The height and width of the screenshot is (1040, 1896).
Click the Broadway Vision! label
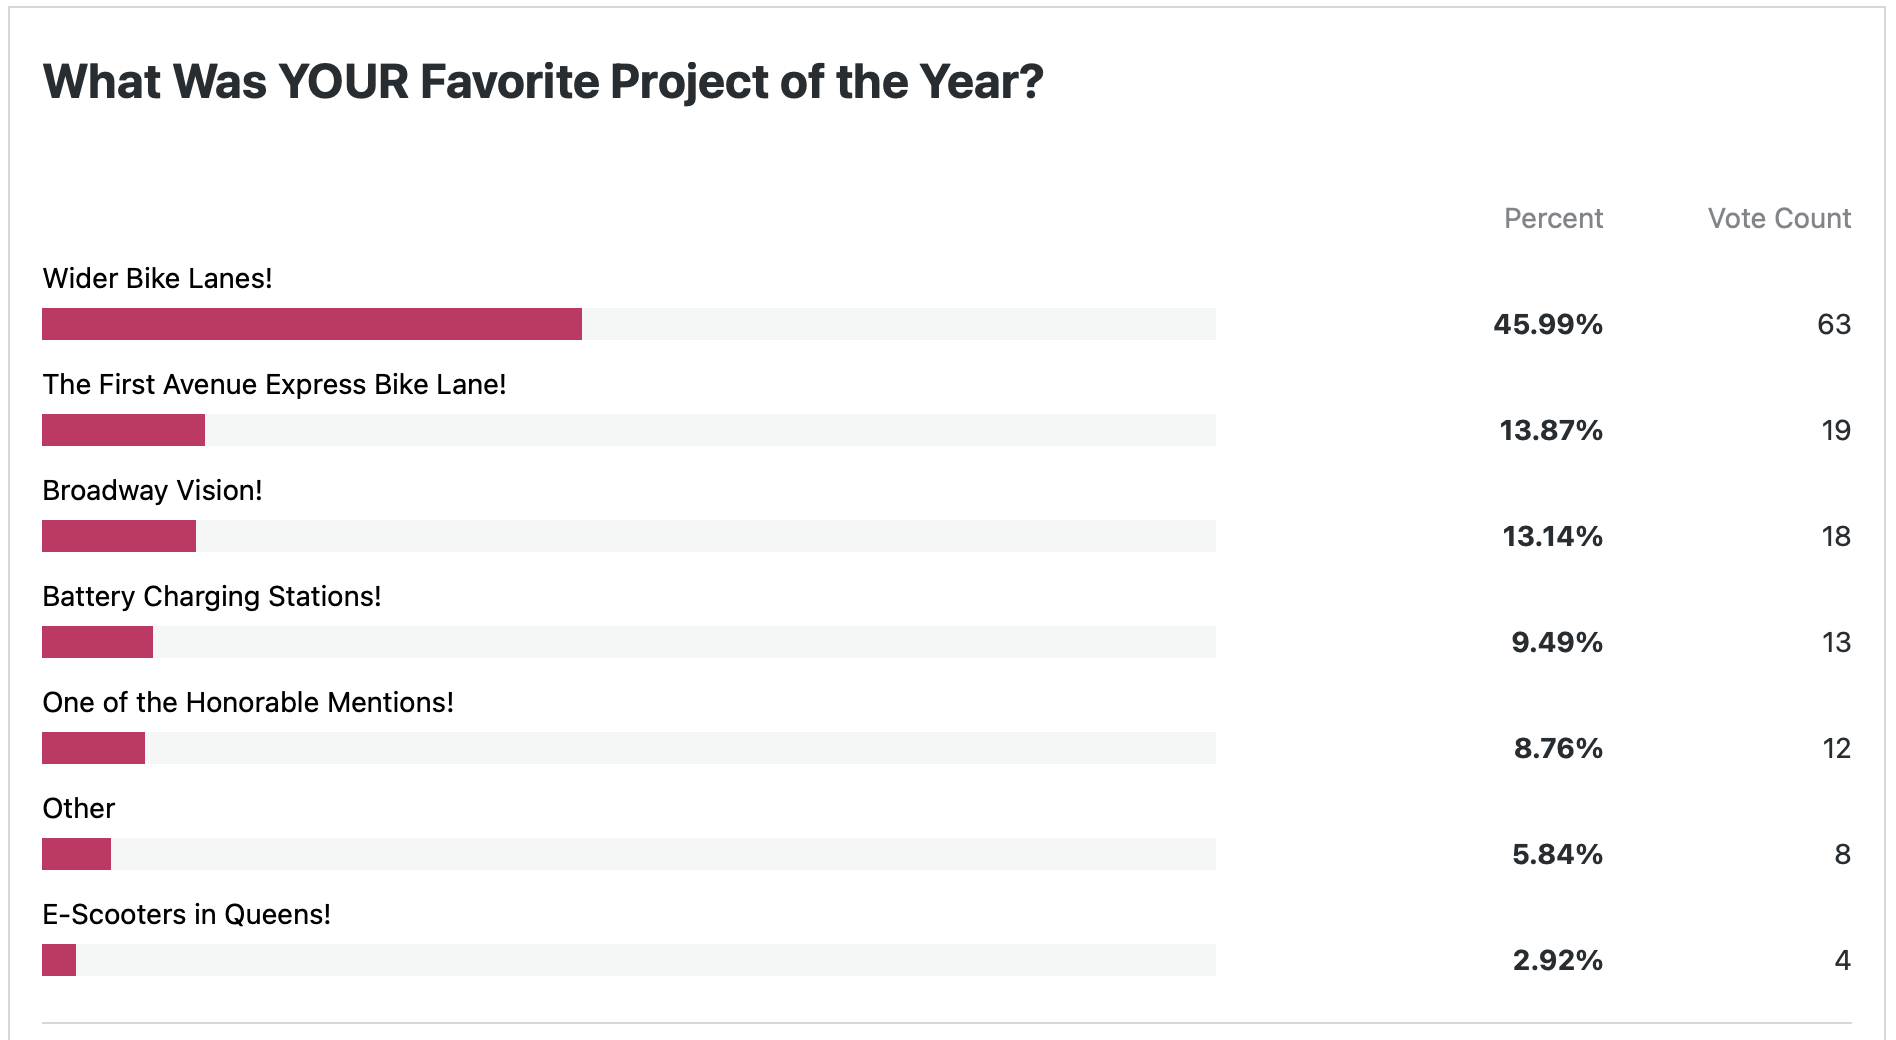152,490
